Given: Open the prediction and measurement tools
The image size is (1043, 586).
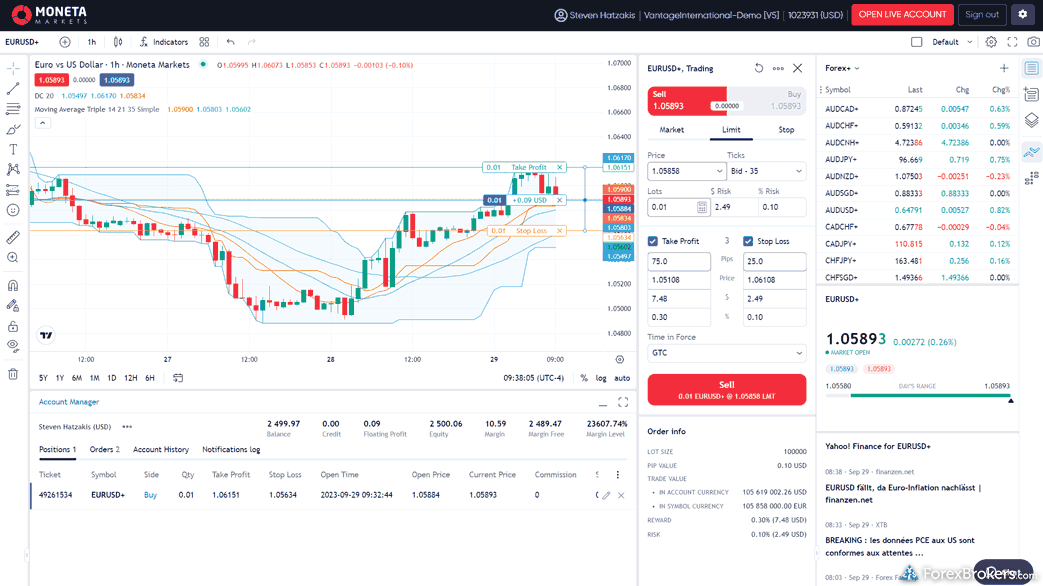Looking at the screenshot, I should click(x=13, y=190).
